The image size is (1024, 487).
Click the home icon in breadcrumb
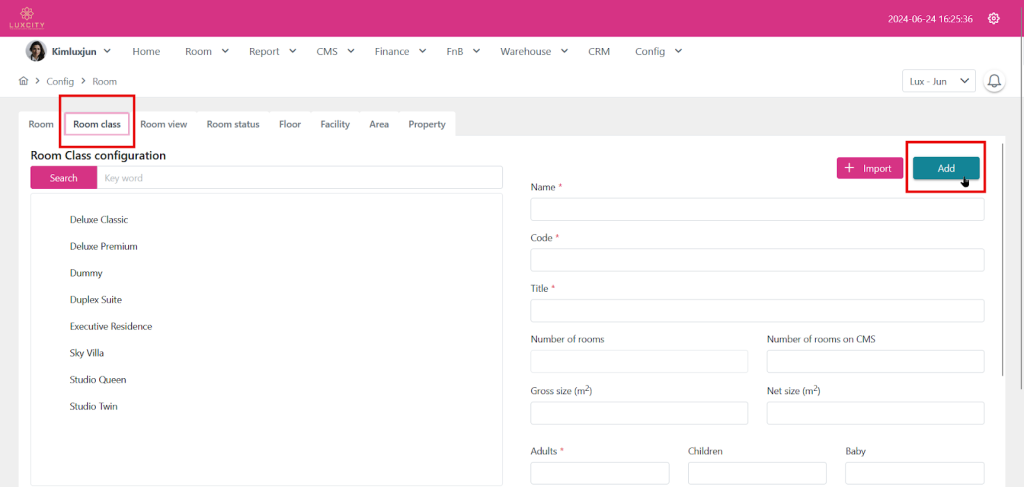click(23, 81)
